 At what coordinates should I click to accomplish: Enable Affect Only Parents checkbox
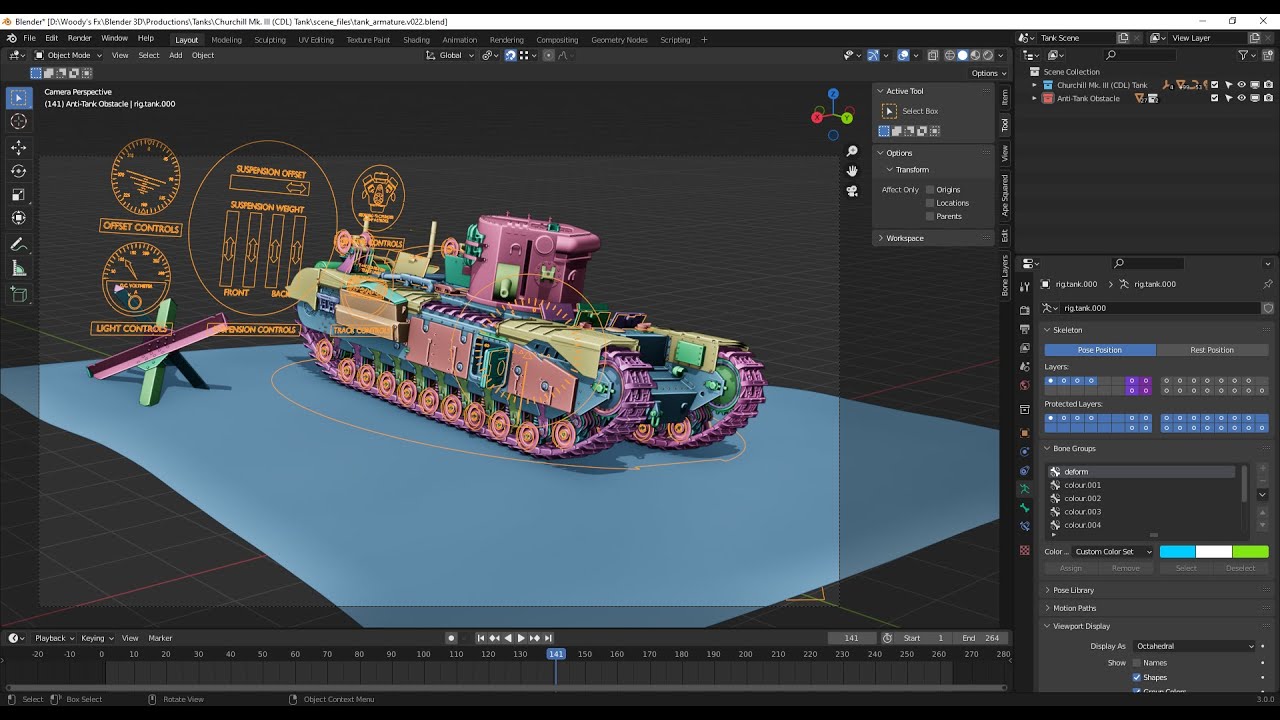tap(930, 216)
